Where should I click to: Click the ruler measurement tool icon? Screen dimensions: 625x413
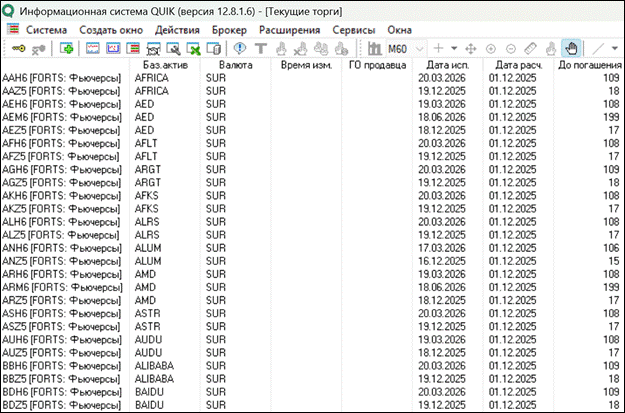click(x=530, y=48)
